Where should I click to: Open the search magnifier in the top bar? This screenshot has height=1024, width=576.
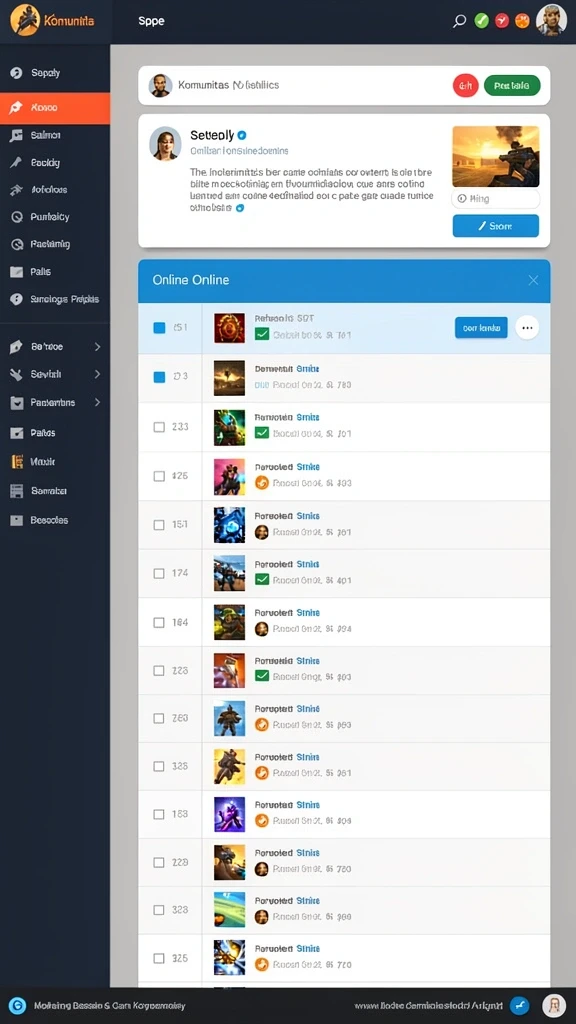pyautogui.click(x=460, y=21)
